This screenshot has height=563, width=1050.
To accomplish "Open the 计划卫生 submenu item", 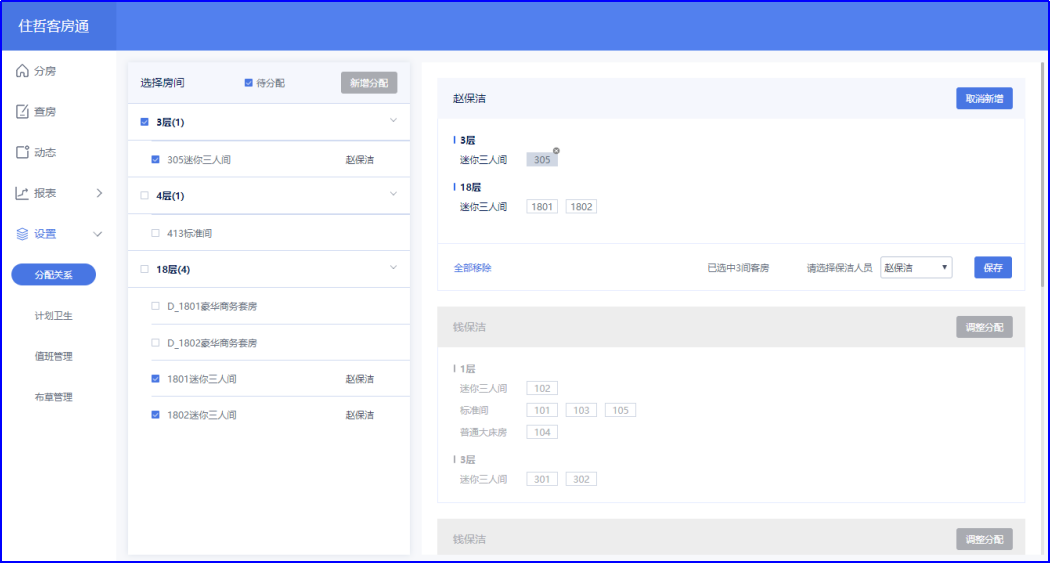I will click(x=54, y=315).
